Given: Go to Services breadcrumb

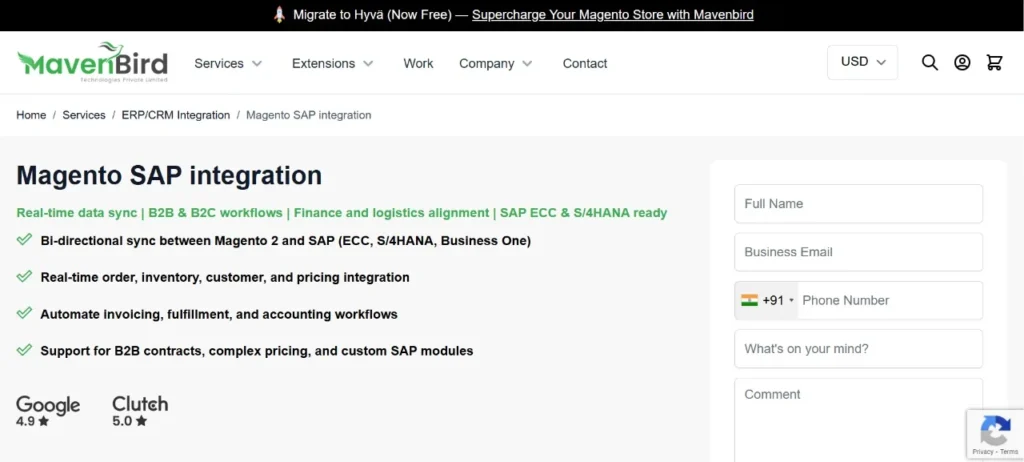Looking at the screenshot, I should pos(84,115).
